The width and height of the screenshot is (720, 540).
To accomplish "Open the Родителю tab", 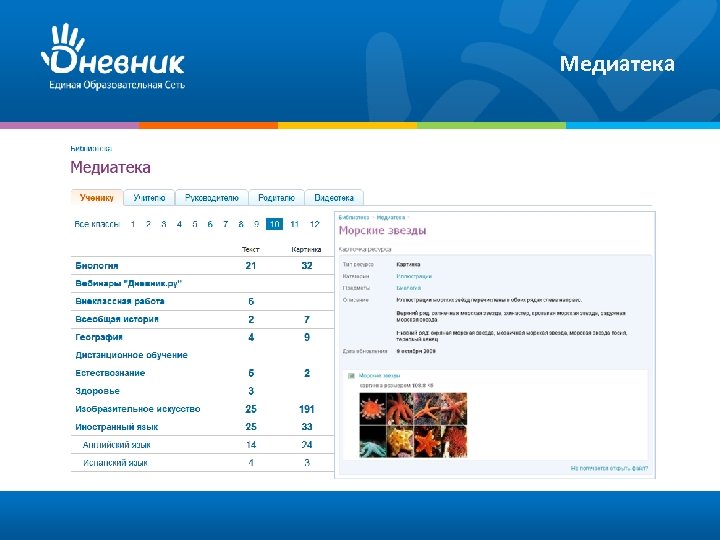I will pos(276,198).
